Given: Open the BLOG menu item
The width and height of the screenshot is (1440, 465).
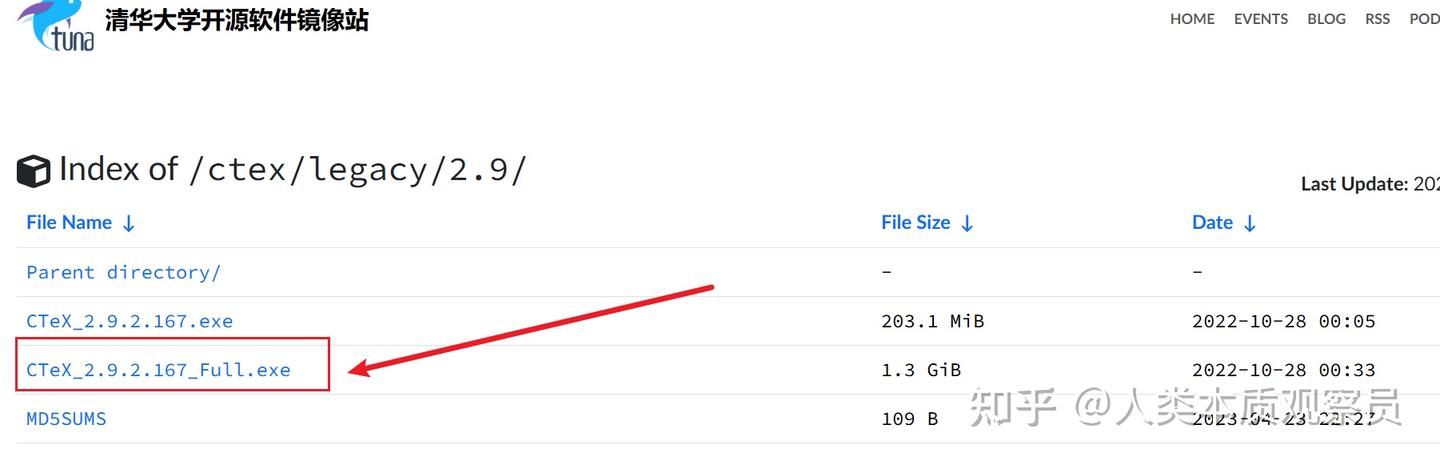Looking at the screenshot, I should pyautogui.click(x=1326, y=19).
